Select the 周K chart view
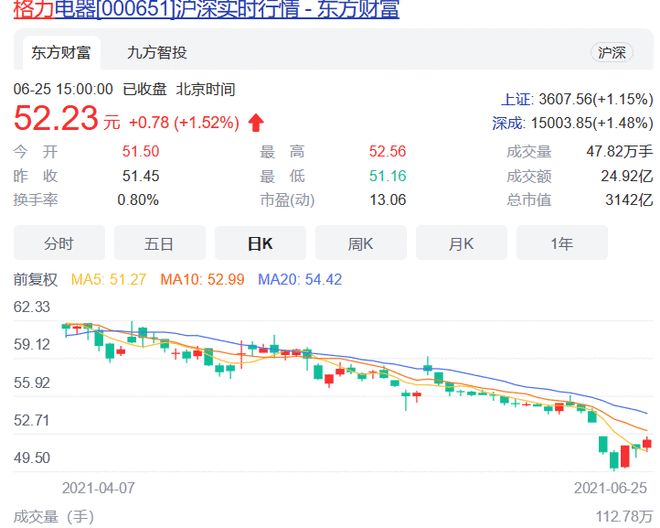 point(361,243)
